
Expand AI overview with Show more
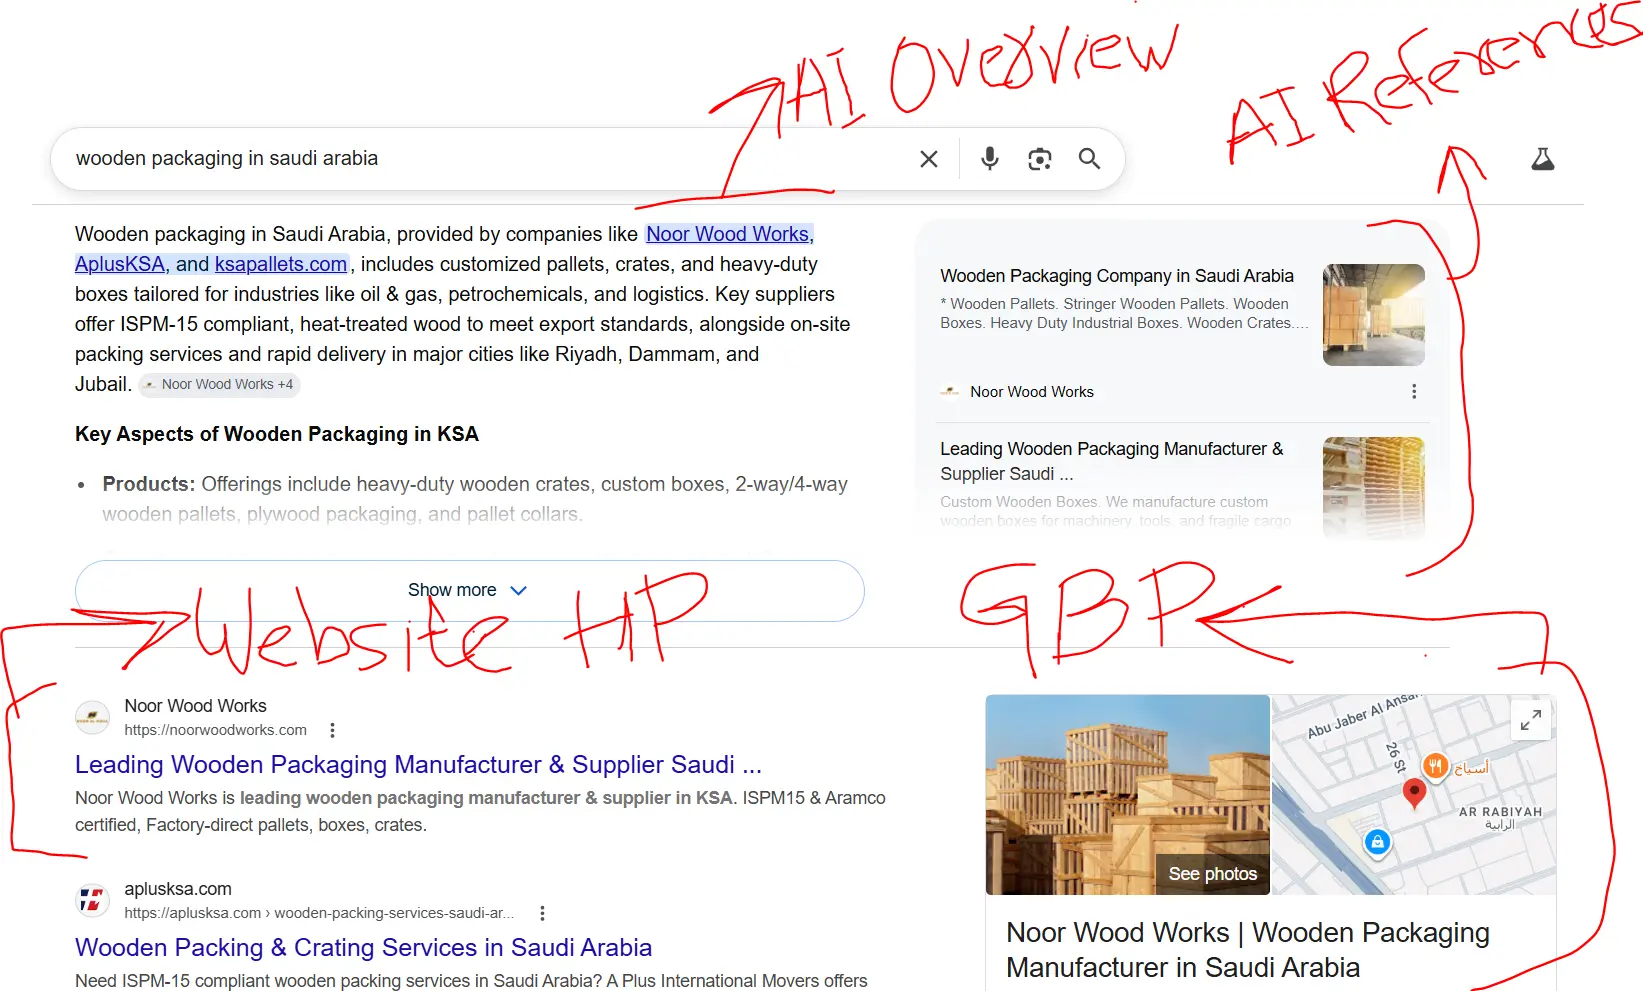pos(469,590)
